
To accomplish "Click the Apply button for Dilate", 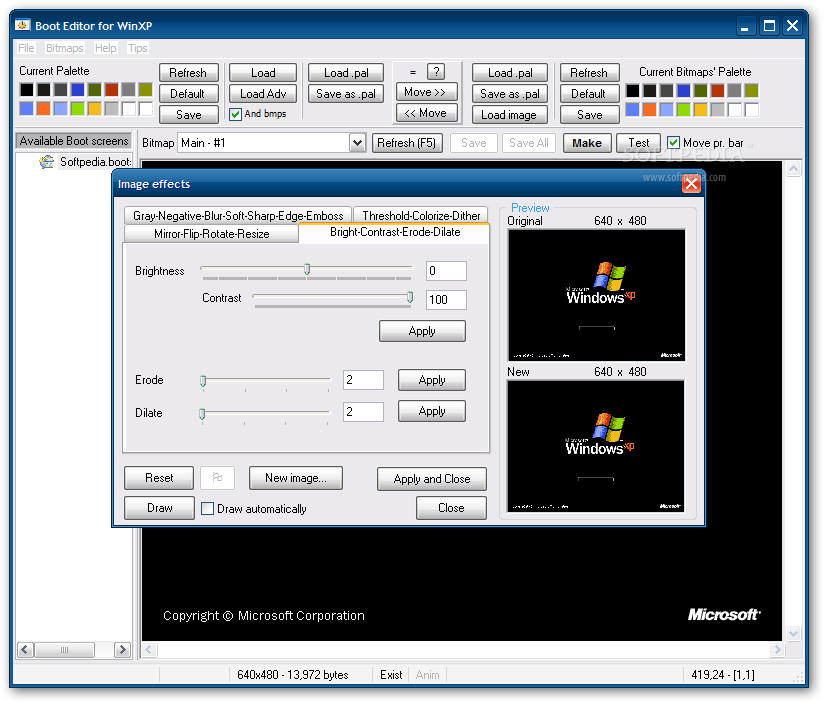I will pyautogui.click(x=431, y=411).
